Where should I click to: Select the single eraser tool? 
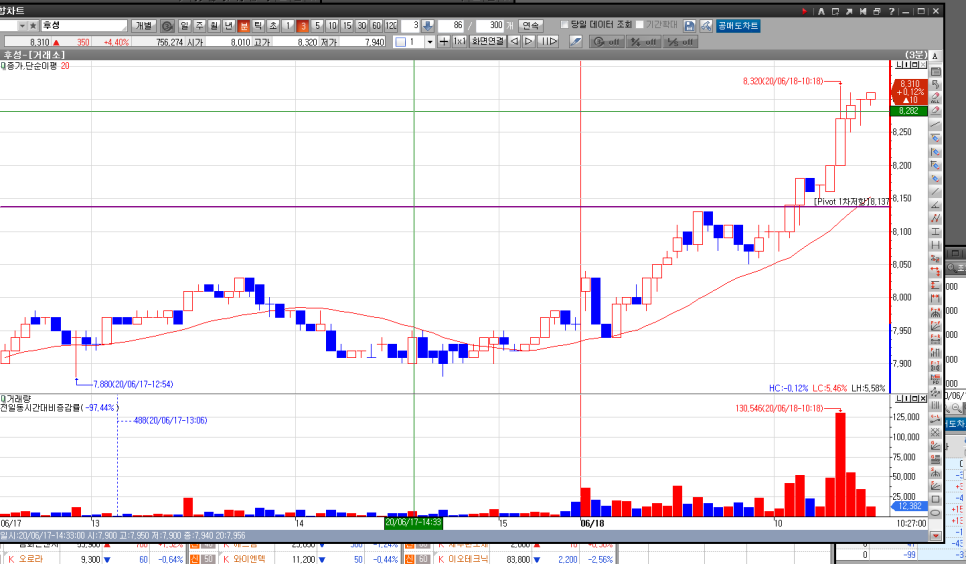(x=935, y=111)
